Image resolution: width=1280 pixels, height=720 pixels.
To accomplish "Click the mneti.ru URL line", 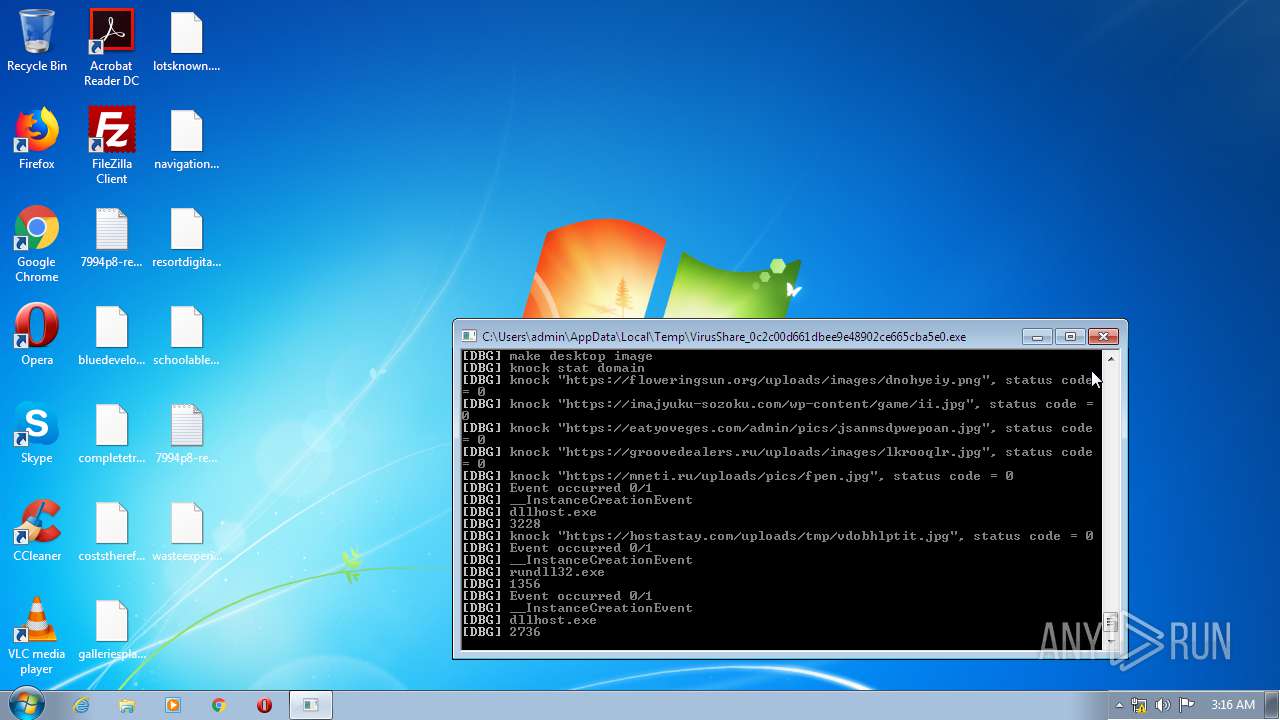I will tap(737, 476).
